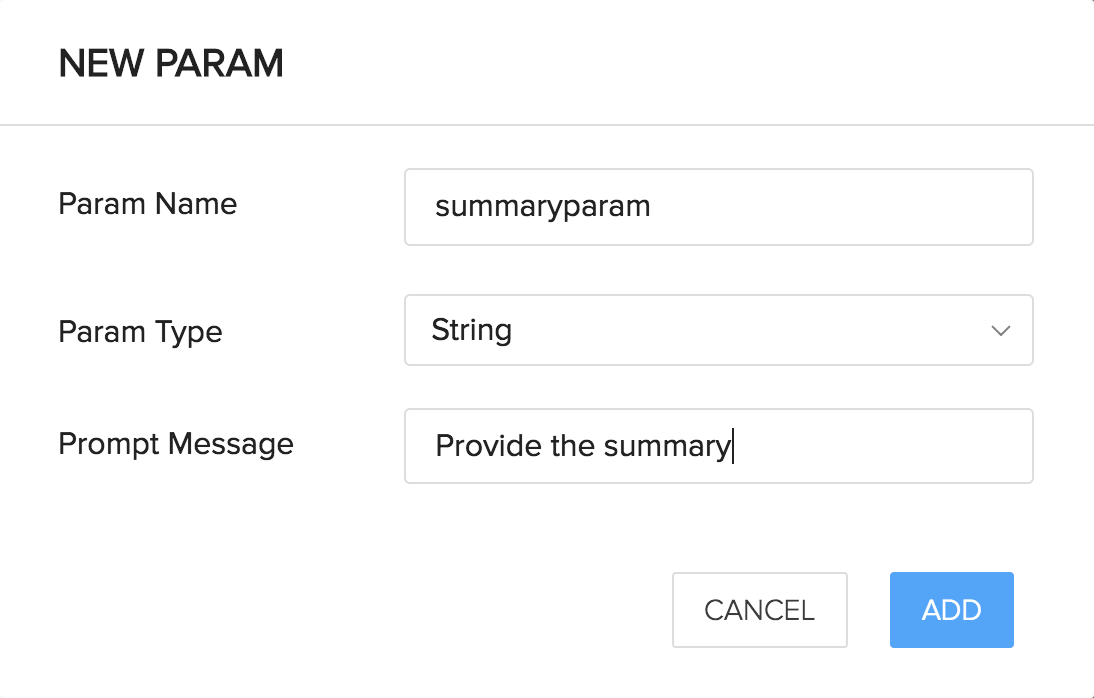
Task: Open the Param Type dropdown
Action: pos(719,330)
